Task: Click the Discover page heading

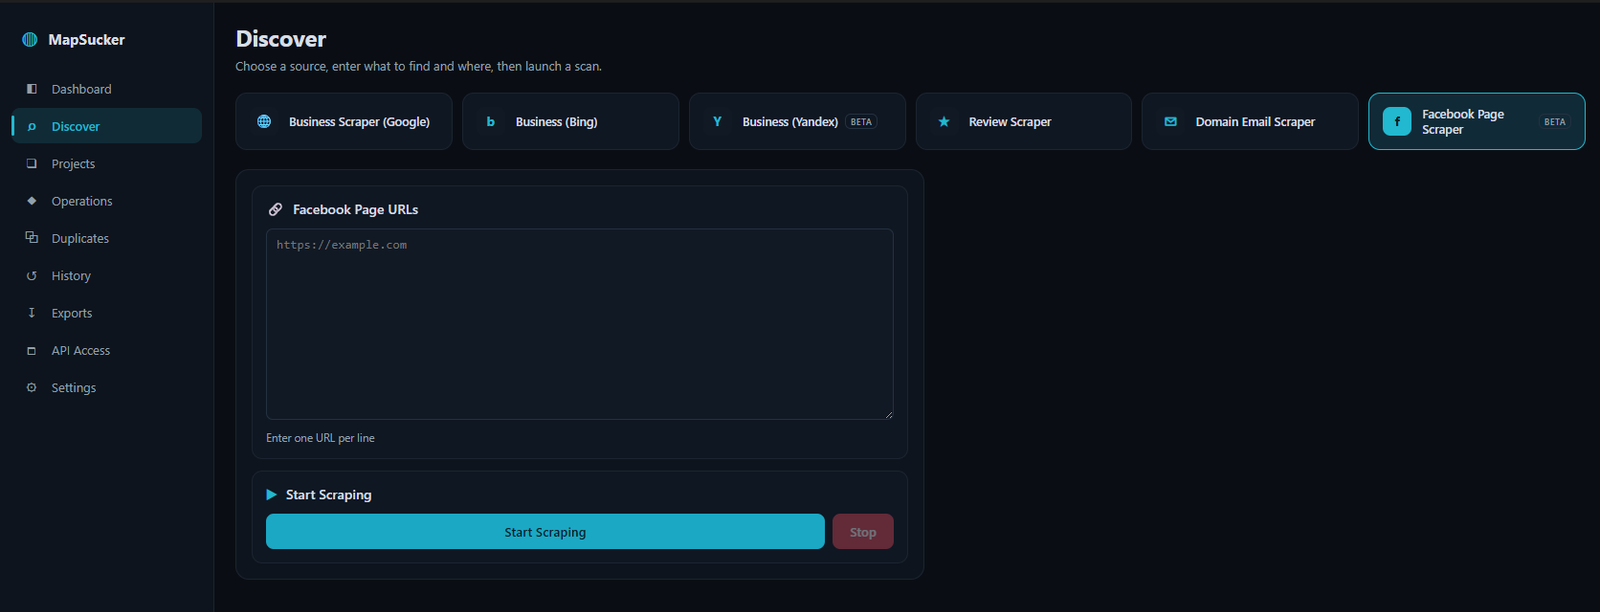Action: click(281, 39)
